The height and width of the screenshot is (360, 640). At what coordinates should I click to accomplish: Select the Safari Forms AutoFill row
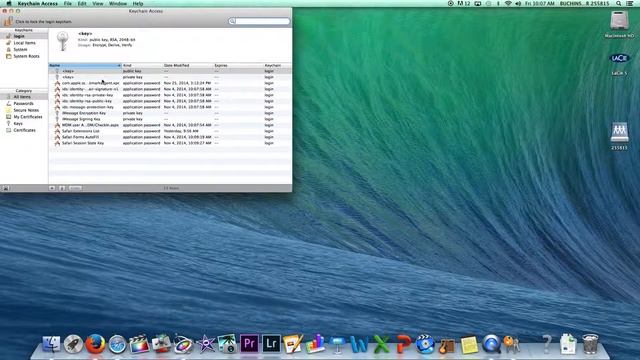(x=170, y=137)
